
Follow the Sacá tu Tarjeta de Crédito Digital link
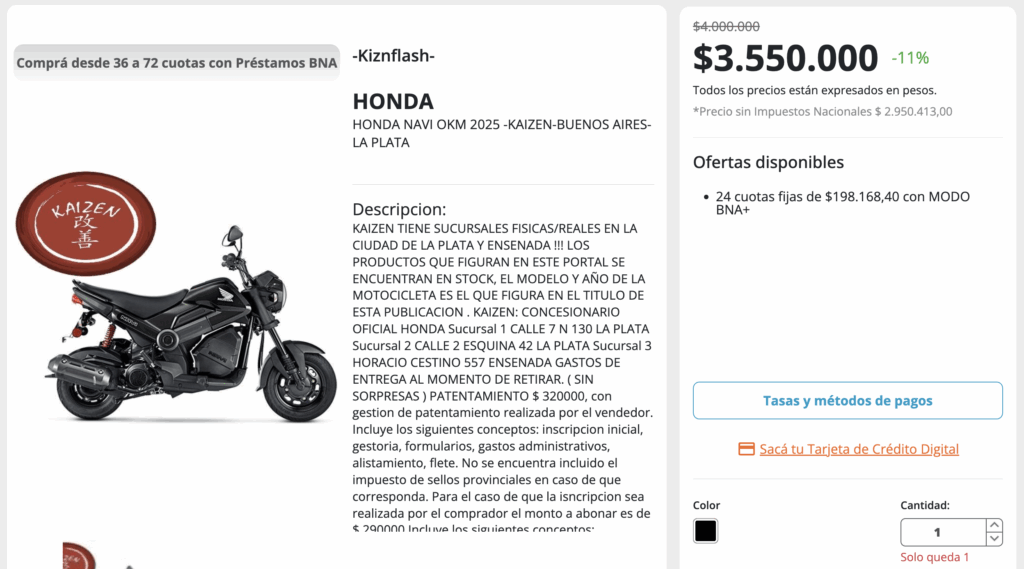[858, 449]
